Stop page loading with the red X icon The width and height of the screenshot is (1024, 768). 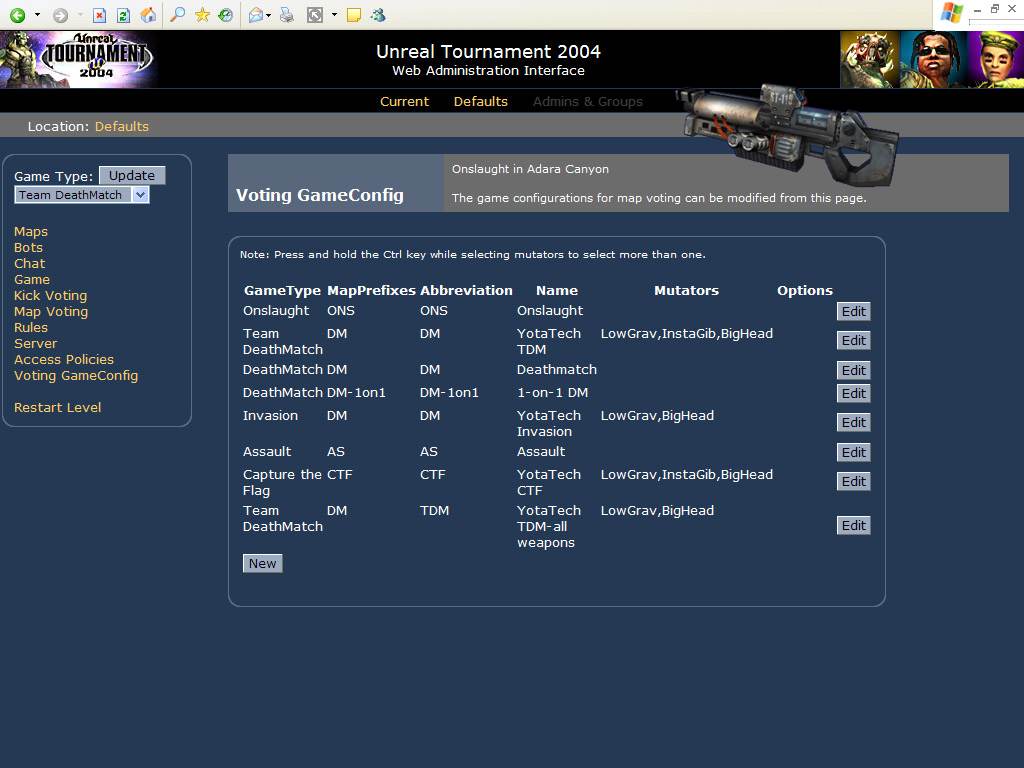pos(99,15)
